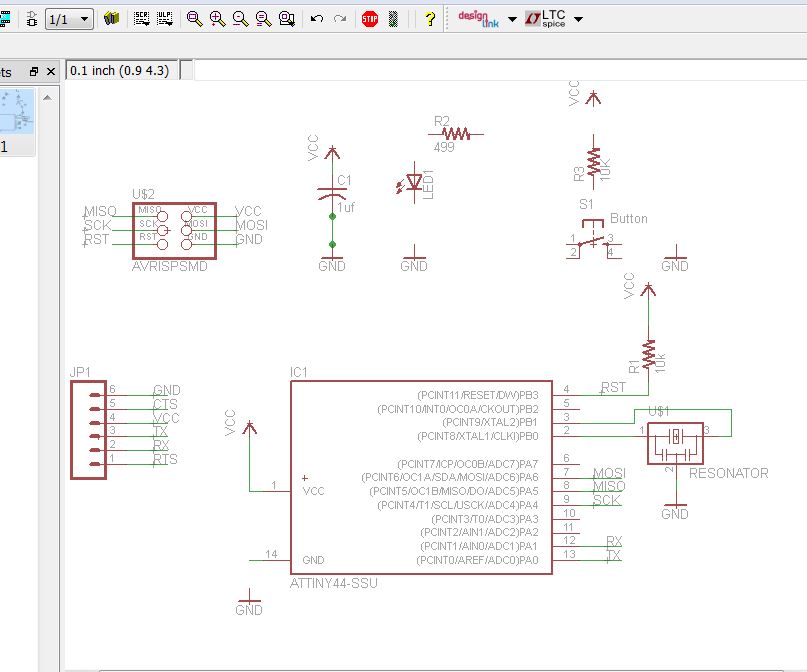The width and height of the screenshot is (807, 672).
Task: Click the GND symbol below LED1
Action: (414, 260)
